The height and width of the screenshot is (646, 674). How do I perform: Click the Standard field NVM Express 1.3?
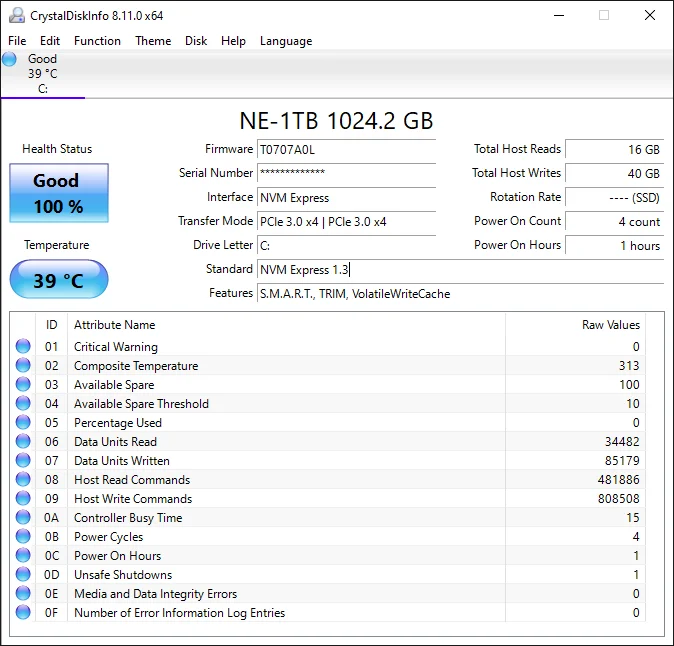461,269
